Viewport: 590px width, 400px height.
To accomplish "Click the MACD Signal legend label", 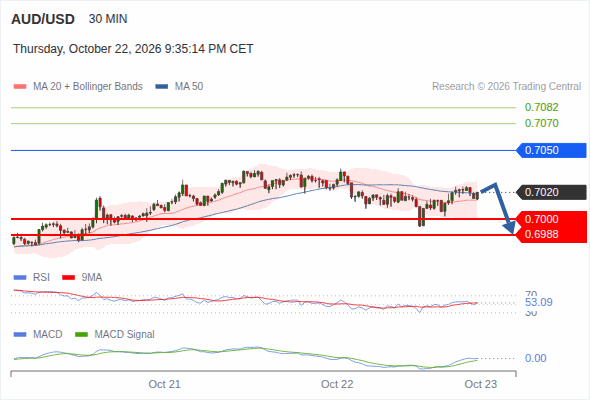I will pos(125,335).
